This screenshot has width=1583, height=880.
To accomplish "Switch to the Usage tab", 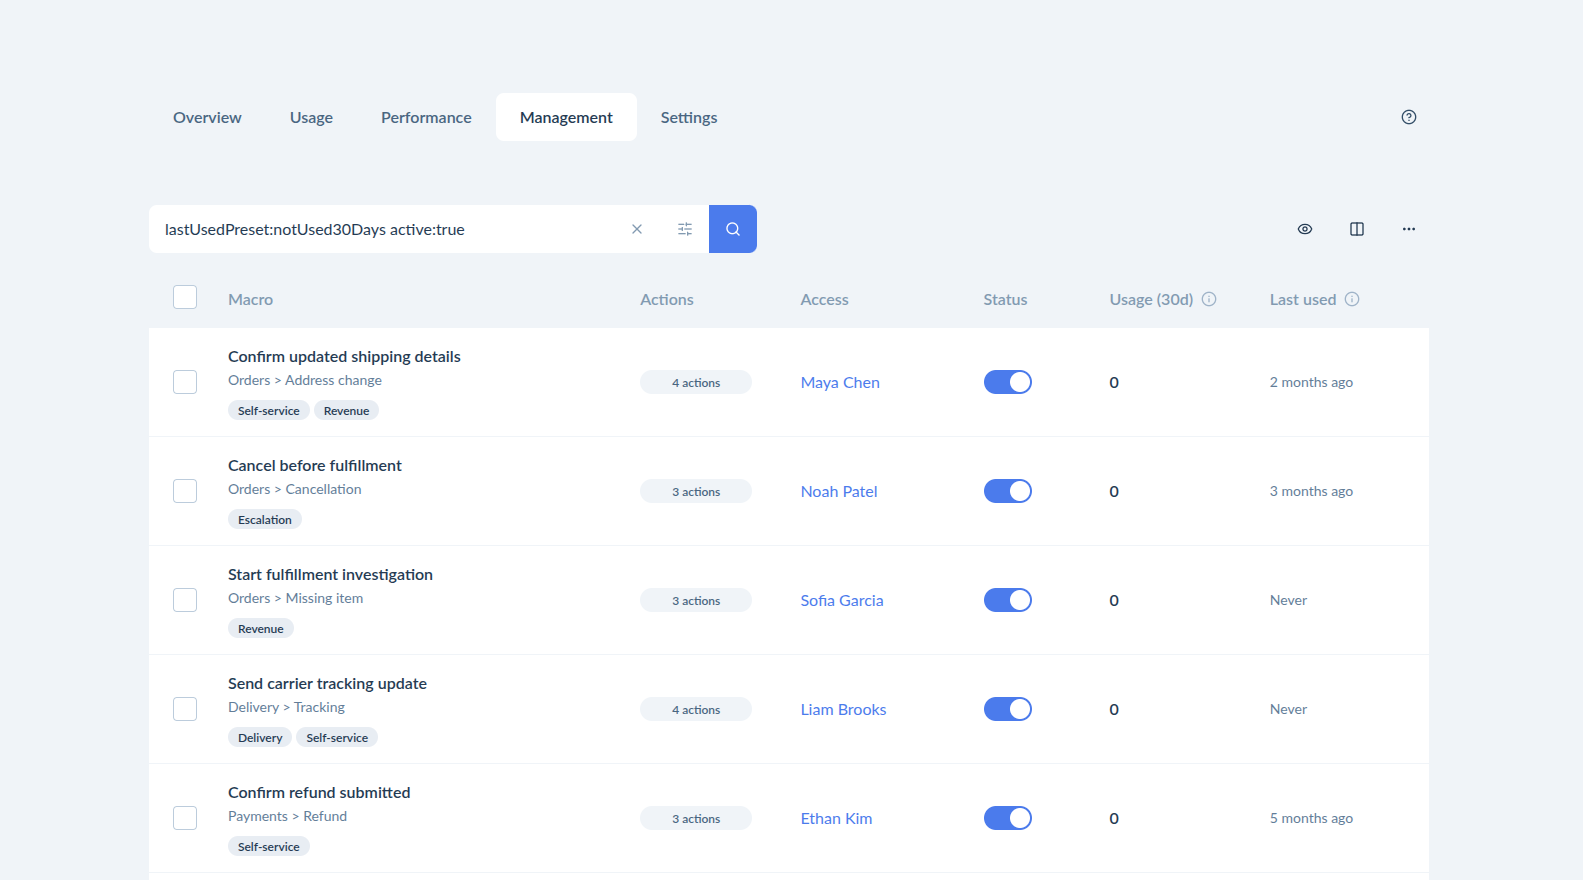I will tap(311, 117).
